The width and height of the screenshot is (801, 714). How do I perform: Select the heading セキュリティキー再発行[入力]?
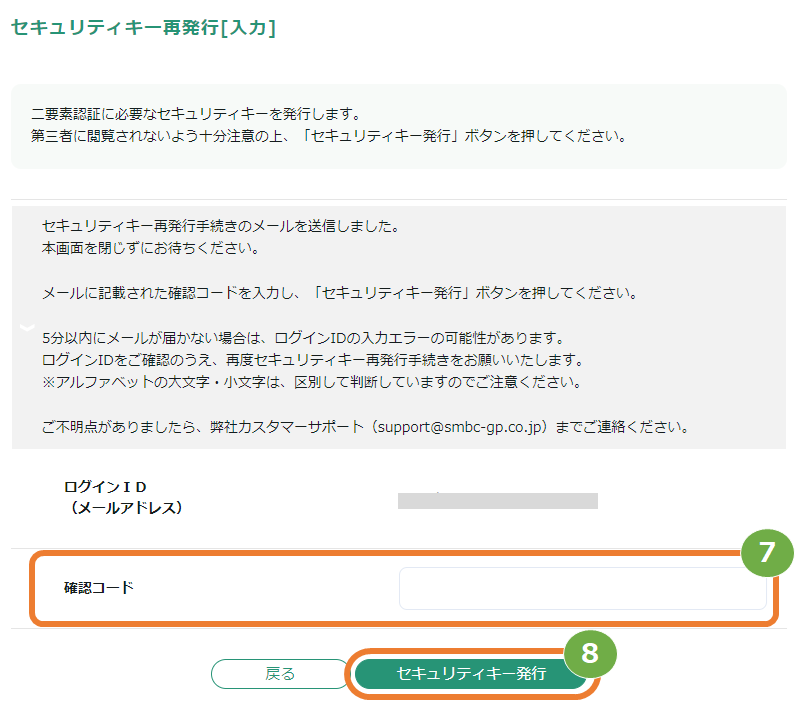[144, 28]
